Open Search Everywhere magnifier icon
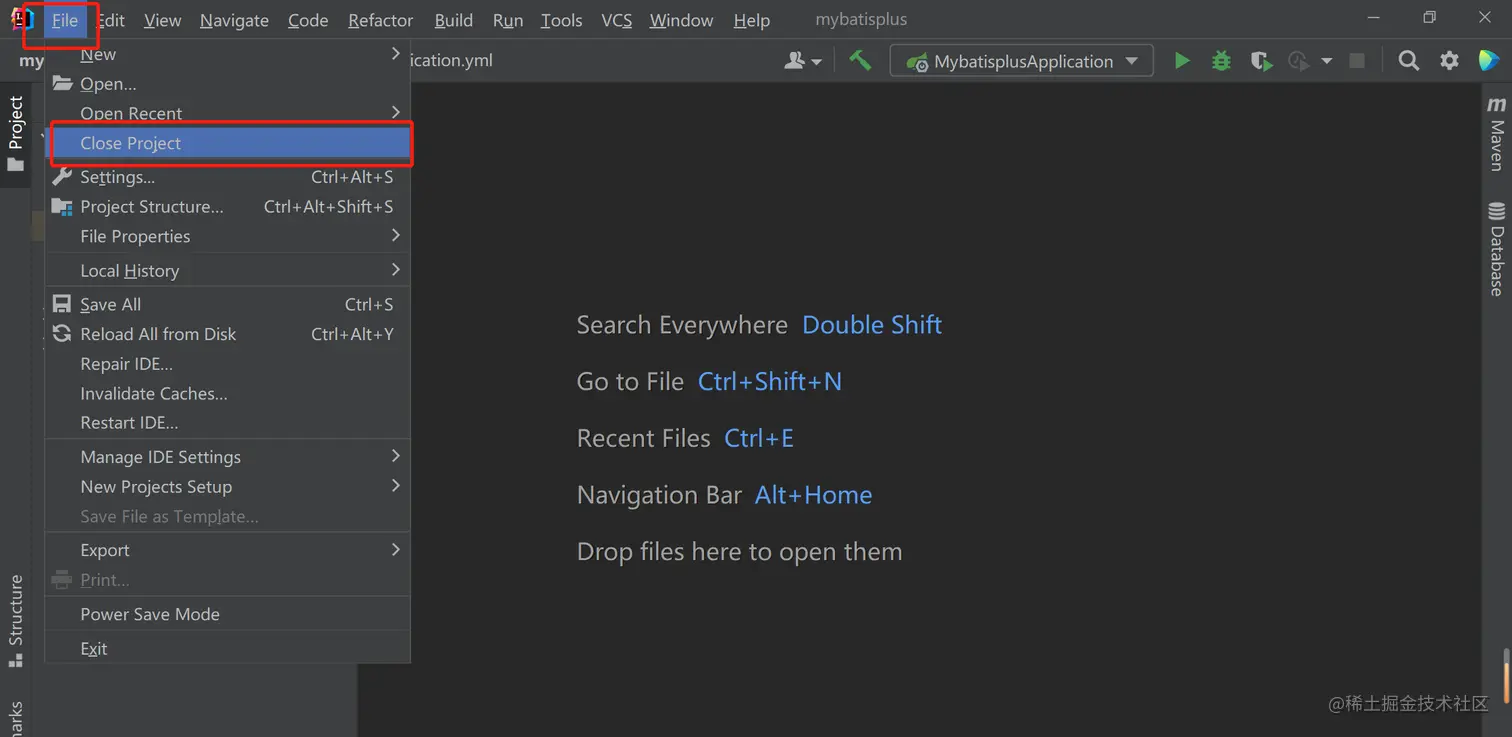The width and height of the screenshot is (1512, 737). point(1408,61)
